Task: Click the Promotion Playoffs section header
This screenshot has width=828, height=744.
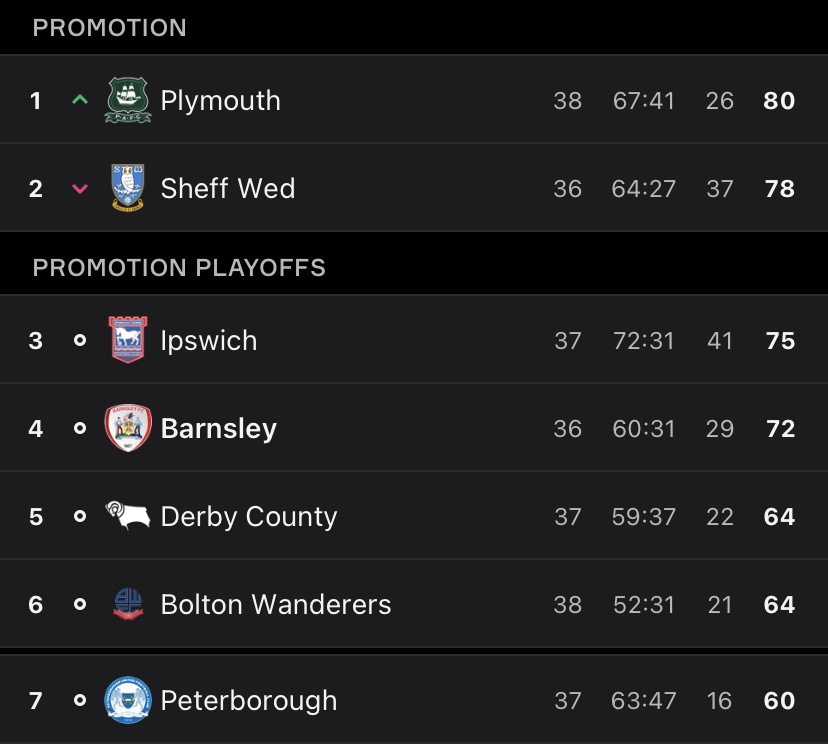Action: [179, 268]
